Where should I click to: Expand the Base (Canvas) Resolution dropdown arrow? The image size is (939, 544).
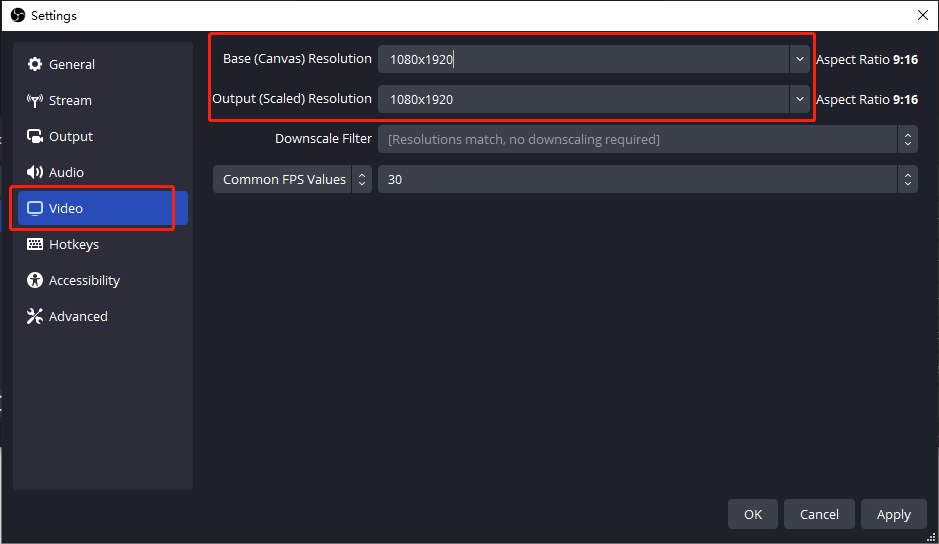click(799, 59)
